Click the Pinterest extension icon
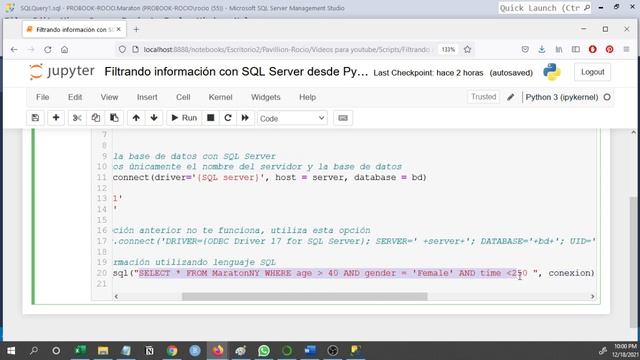 (x=609, y=49)
